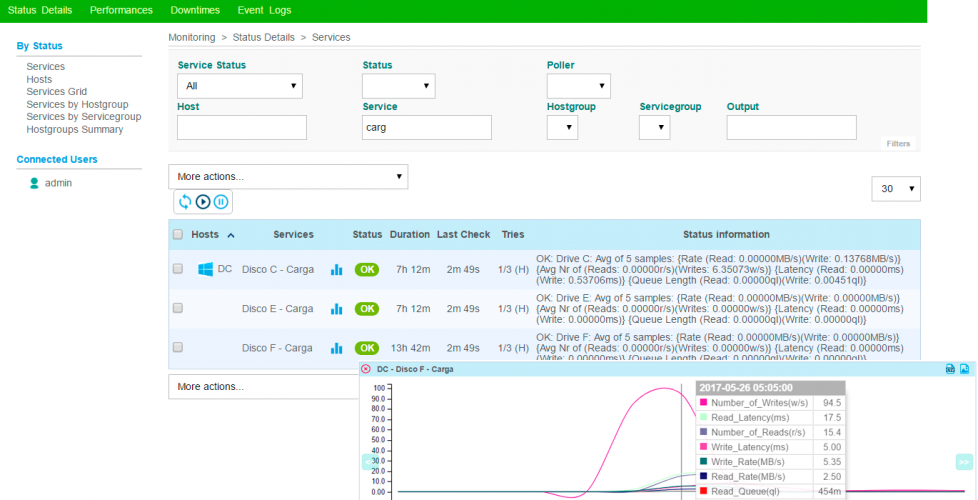978x500 pixels.
Task: Click the Disco E - Carga service link
Action: pos(278,309)
